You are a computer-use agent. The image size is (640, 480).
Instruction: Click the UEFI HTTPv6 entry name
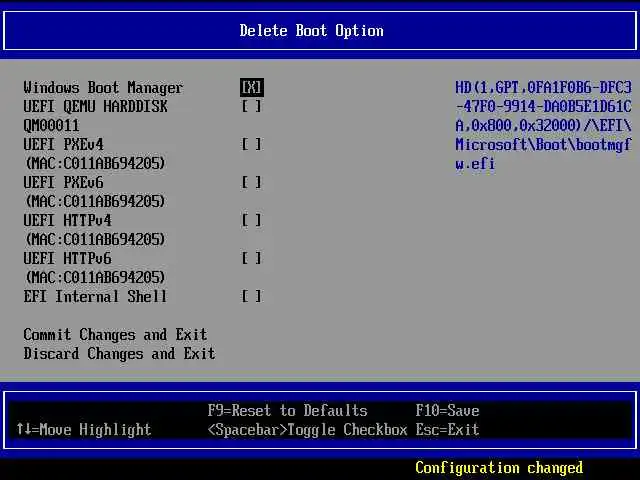tap(67, 258)
